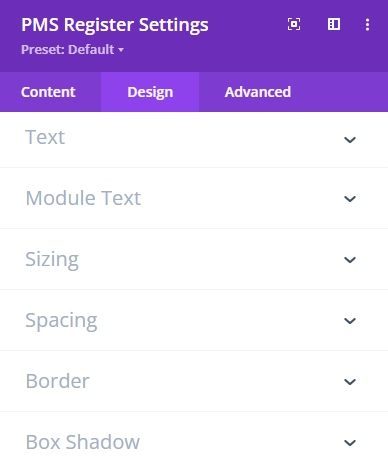This screenshot has height=469, width=388.
Task: Click the snap to sidebar columns icon
Action: point(334,24)
